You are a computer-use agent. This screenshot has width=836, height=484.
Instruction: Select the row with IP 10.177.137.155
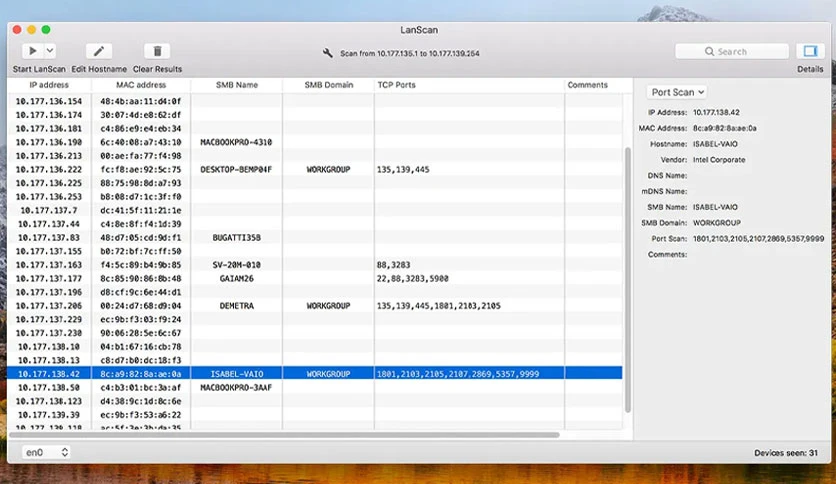[315, 251]
